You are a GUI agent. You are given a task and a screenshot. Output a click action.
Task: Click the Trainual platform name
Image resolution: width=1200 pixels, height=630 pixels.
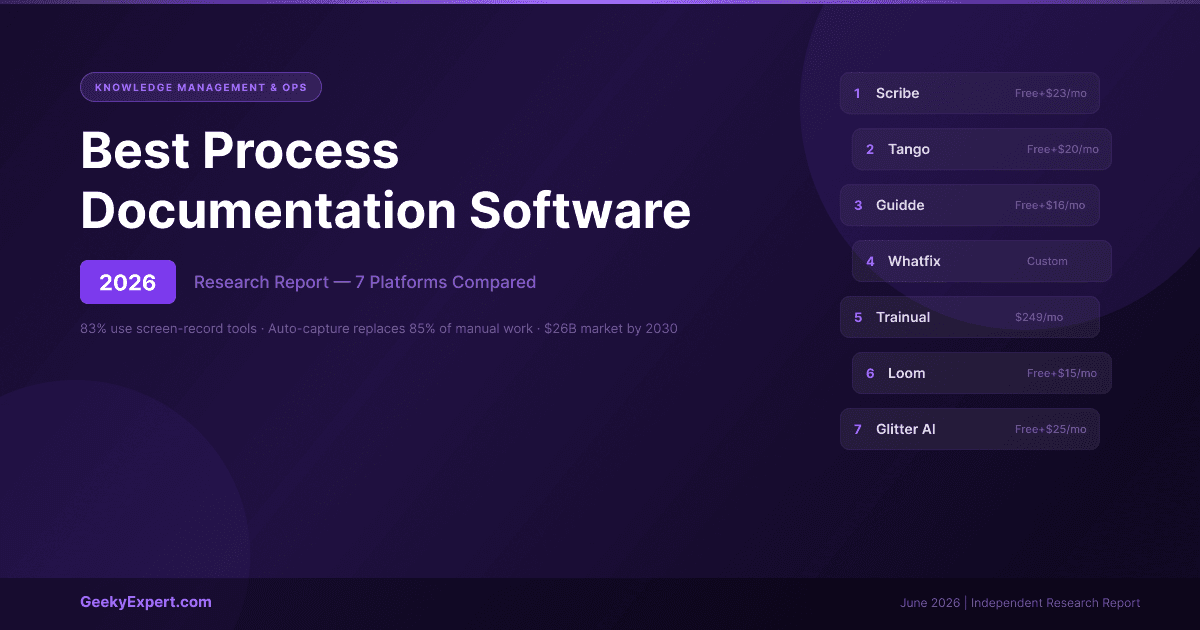[x=903, y=317]
